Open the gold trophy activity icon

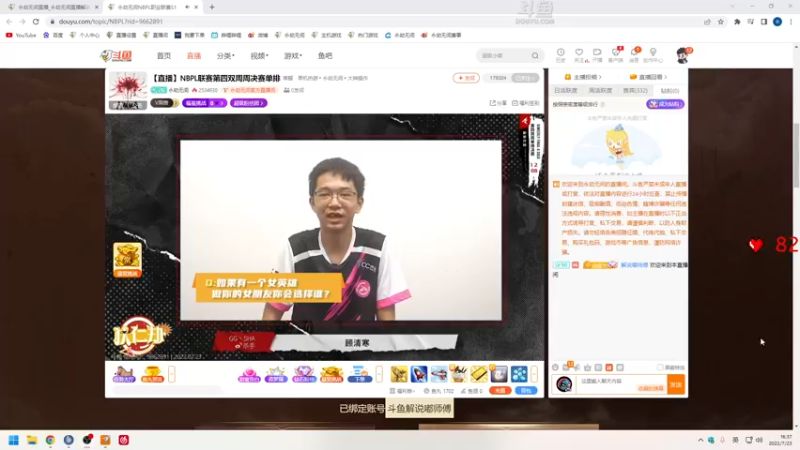[152, 374]
